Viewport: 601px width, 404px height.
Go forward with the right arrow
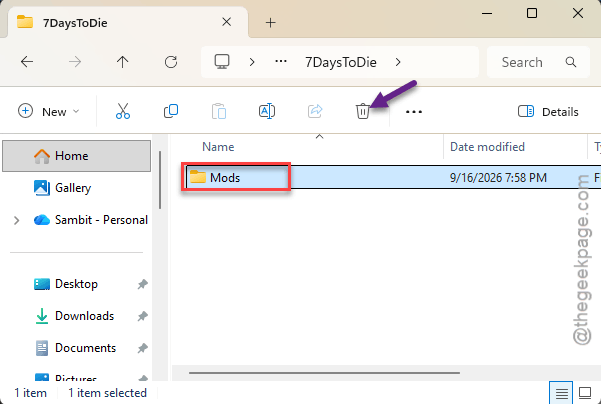point(75,62)
